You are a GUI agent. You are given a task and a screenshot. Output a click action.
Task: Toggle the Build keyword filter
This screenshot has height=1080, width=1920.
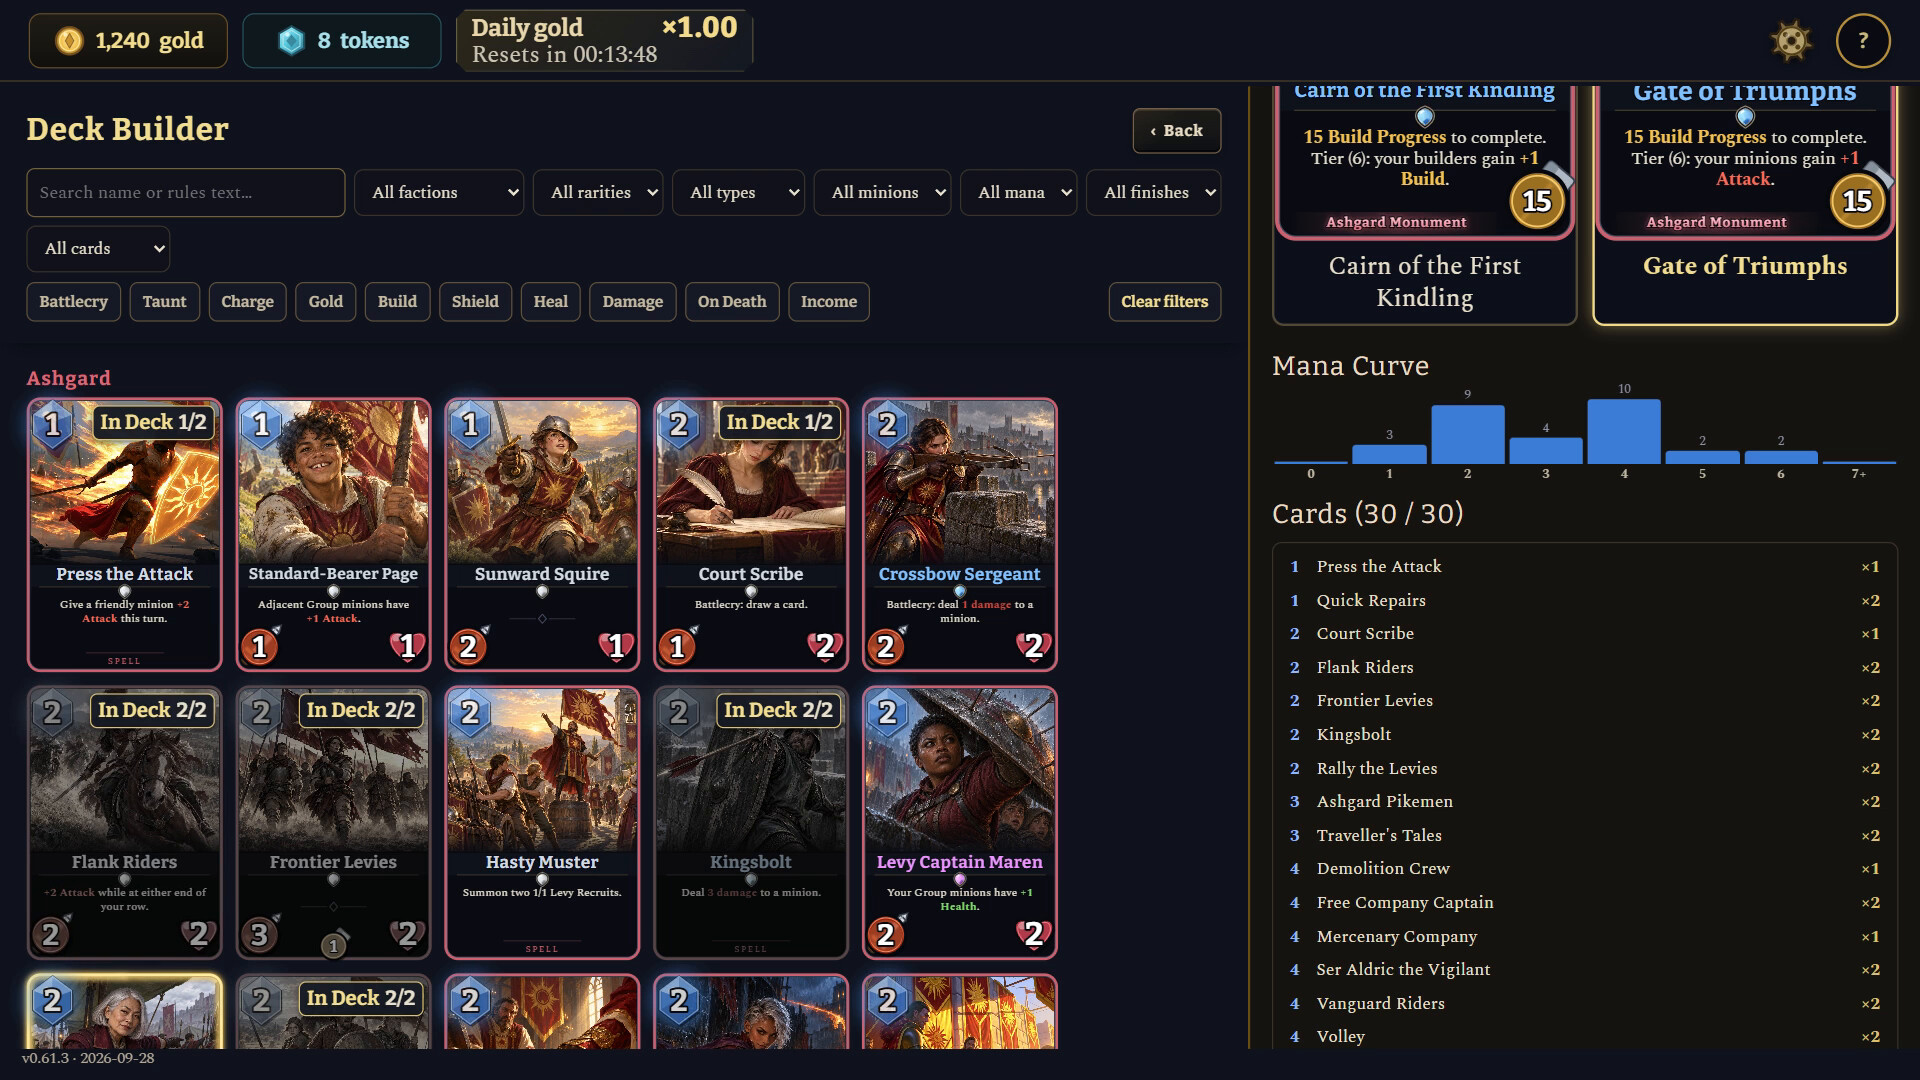(x=397, y=302)
